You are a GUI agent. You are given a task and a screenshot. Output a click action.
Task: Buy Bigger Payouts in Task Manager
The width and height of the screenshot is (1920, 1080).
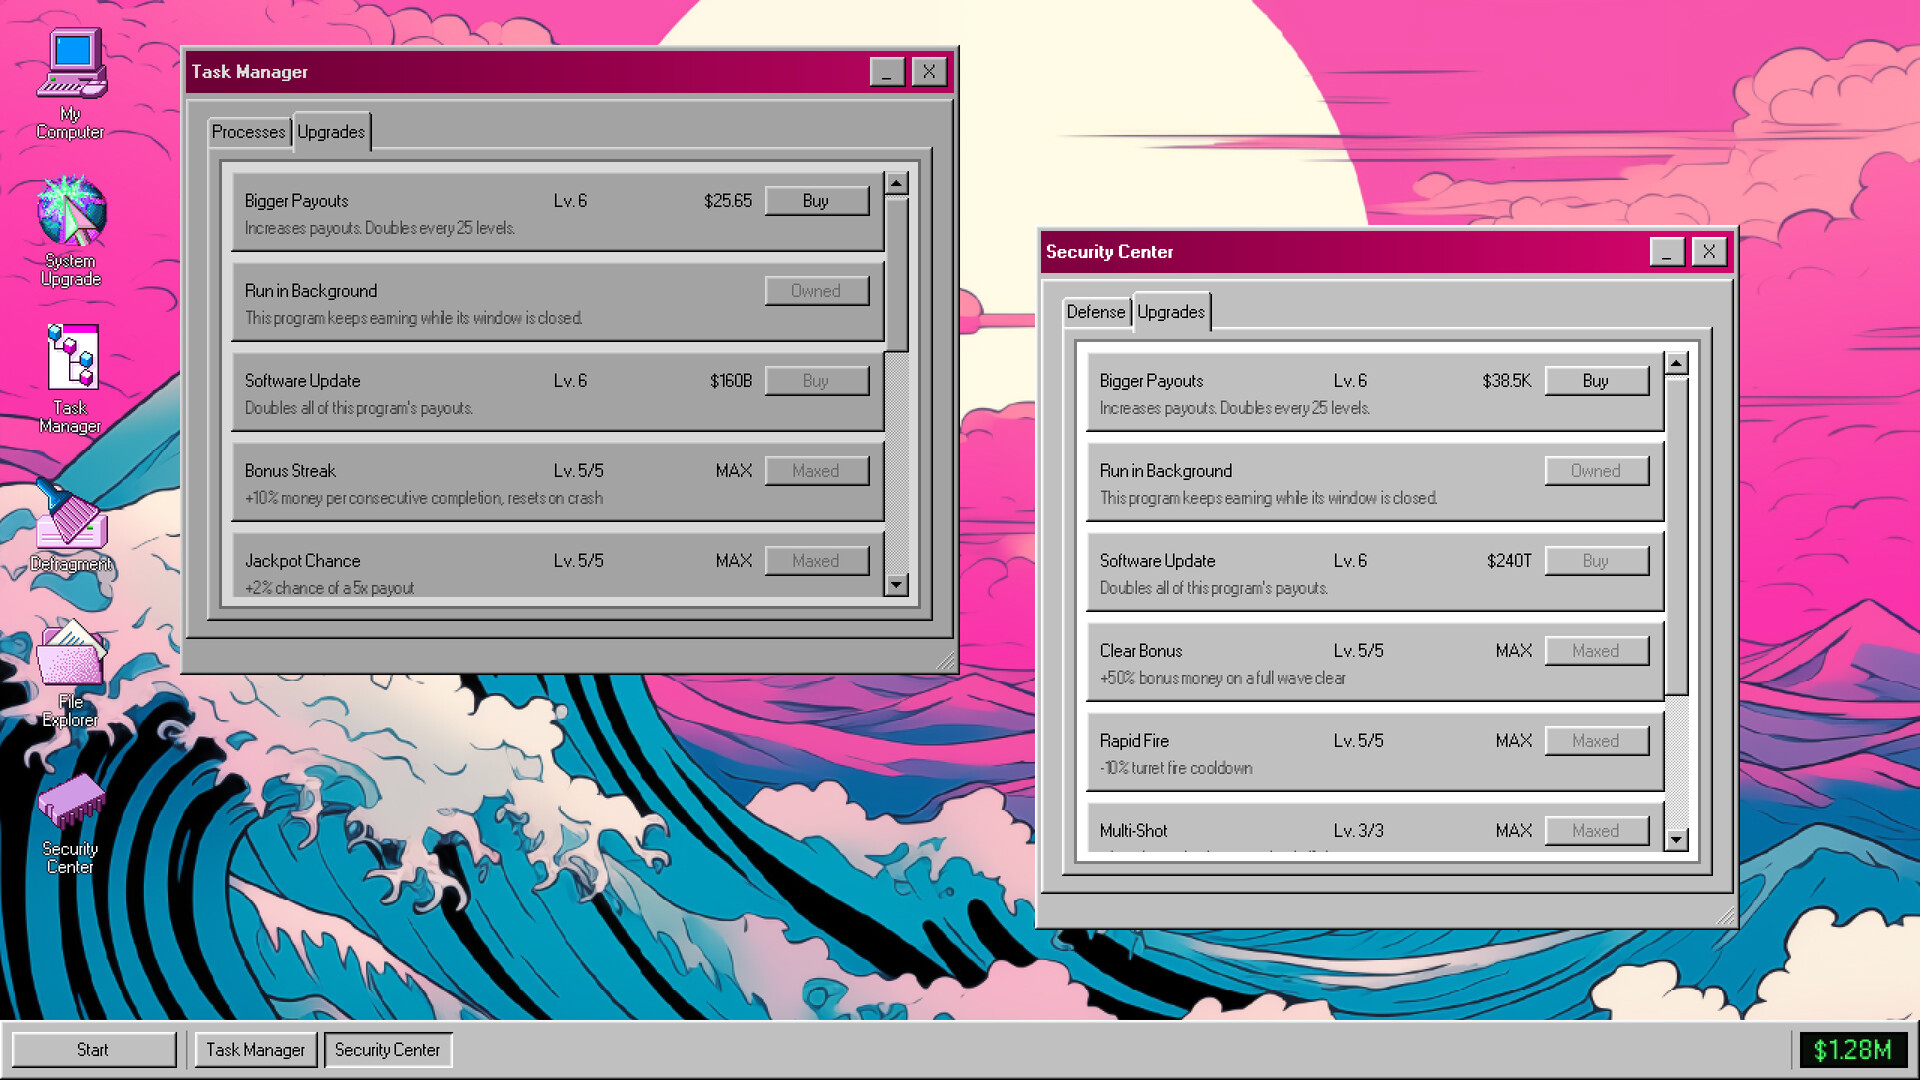pos(816,201)
